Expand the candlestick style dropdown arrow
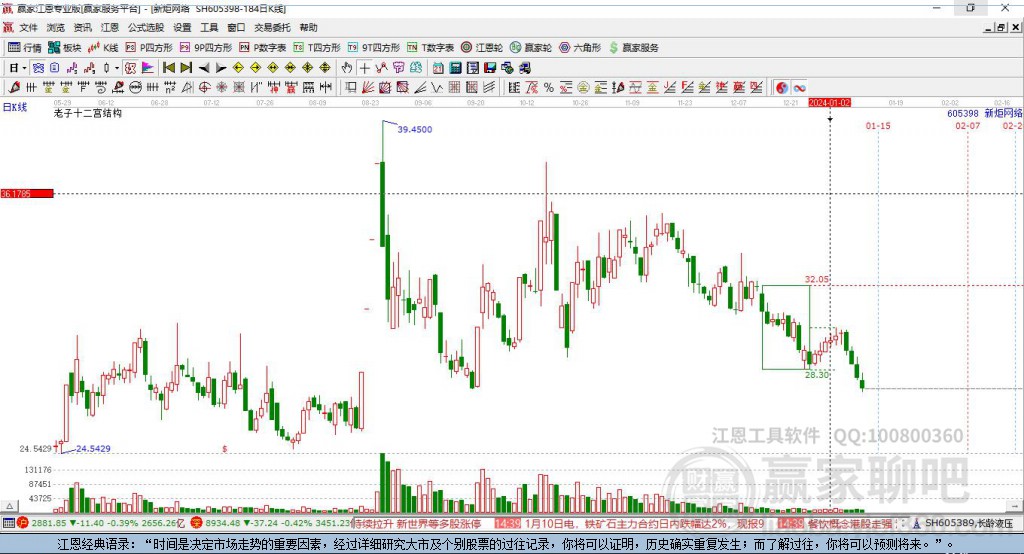 coord(117,68)
